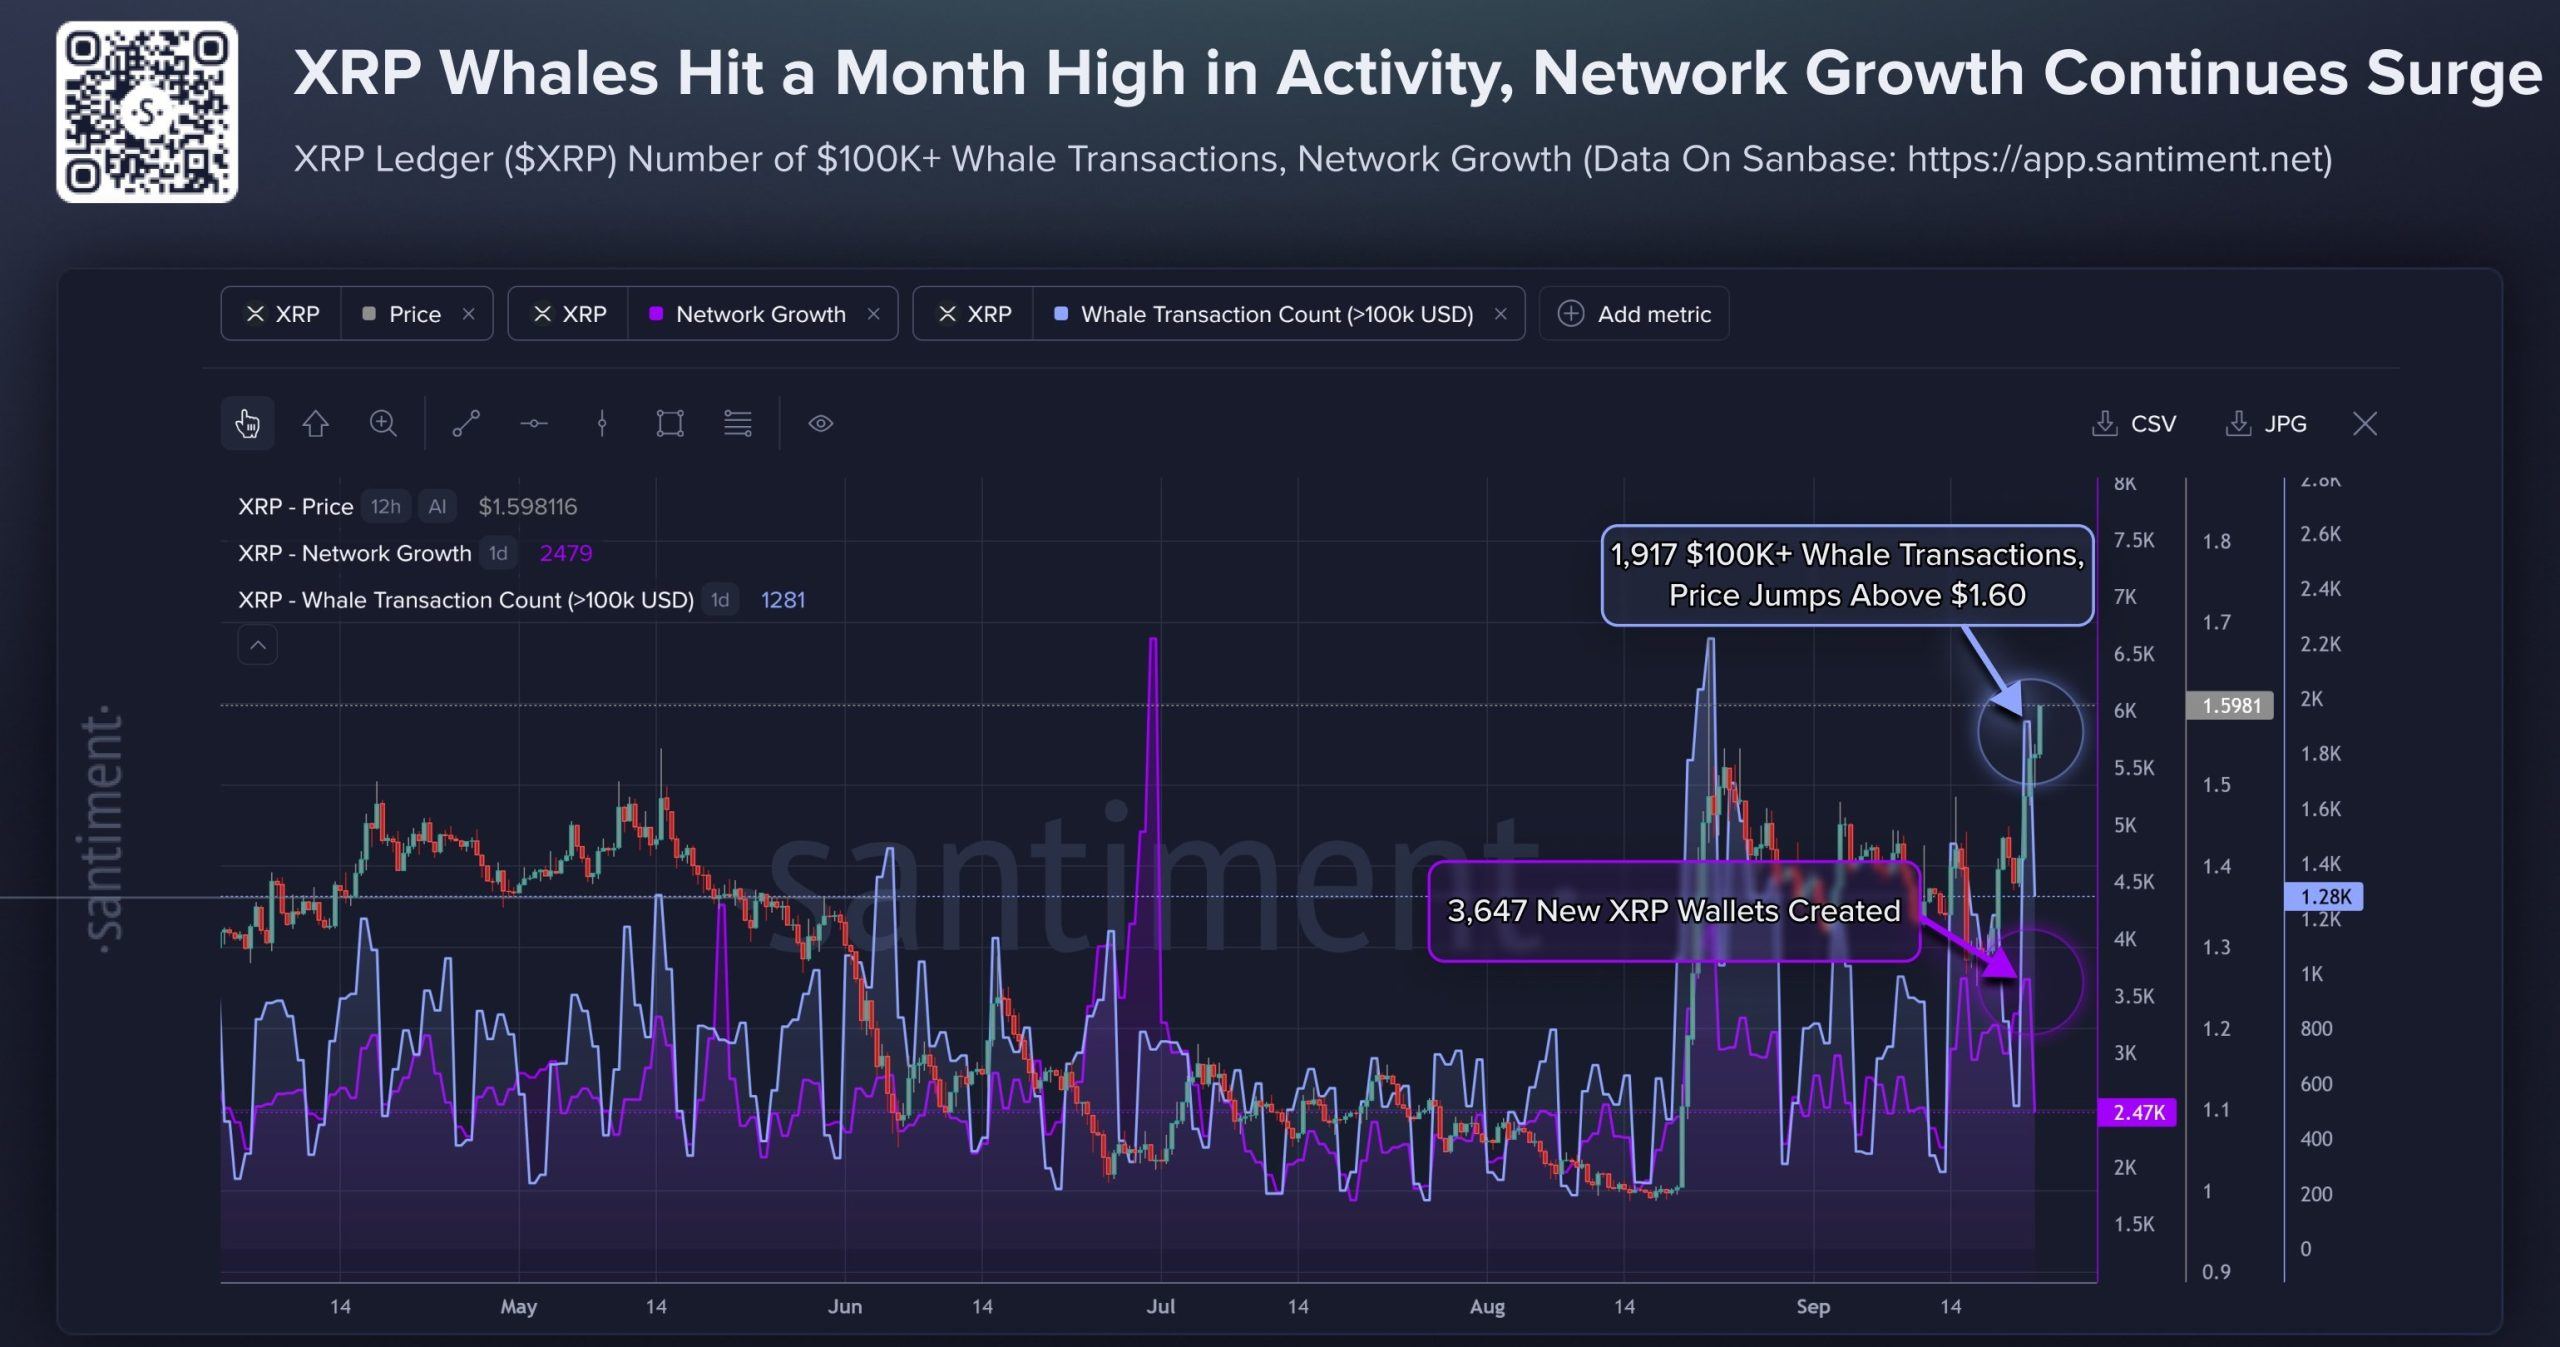The width and height of the screenshot is (2560, 1347).
Task: Click the 3,647 New XRP Wallets annotation
Action: (1674, 911)
